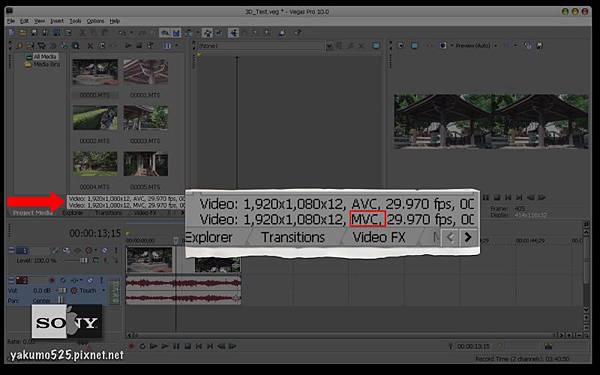Open the Tools menu
The image size is (600, 375).
[75, 21]
